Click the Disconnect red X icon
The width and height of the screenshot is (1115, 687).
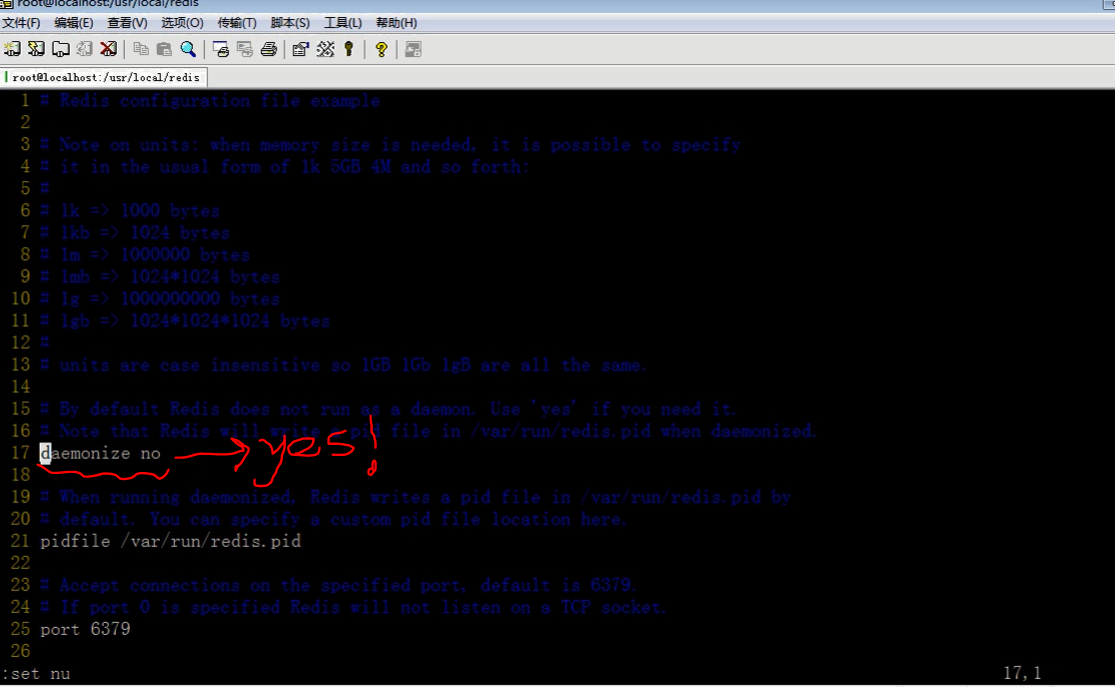click(x=108, y=49)
